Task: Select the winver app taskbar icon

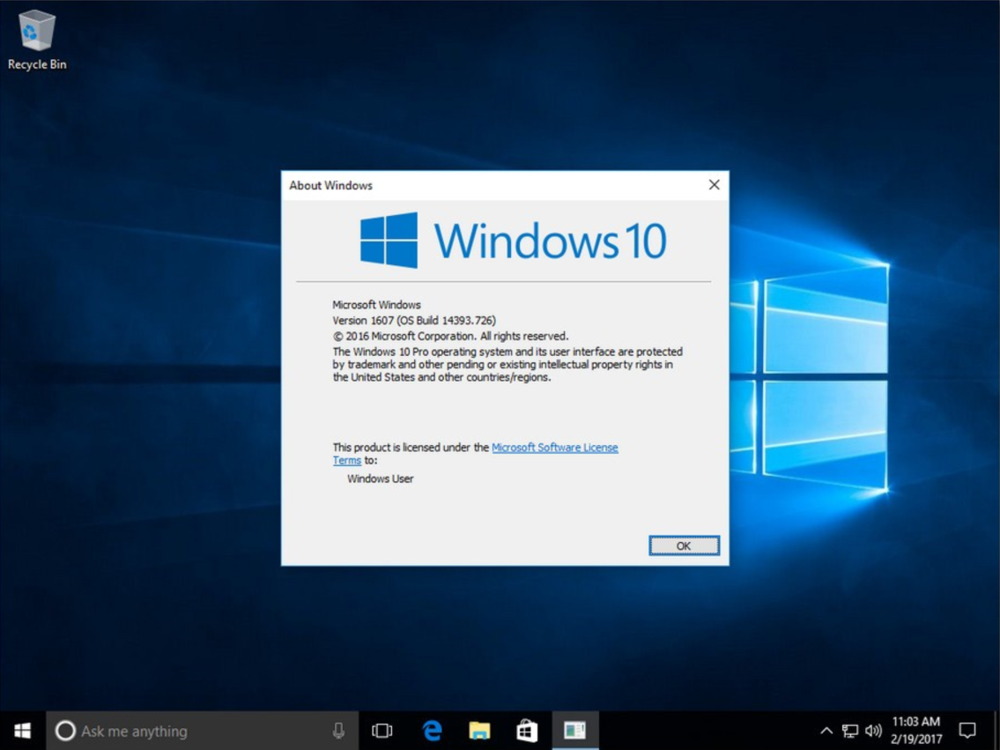Action: [x=575, y=731]
